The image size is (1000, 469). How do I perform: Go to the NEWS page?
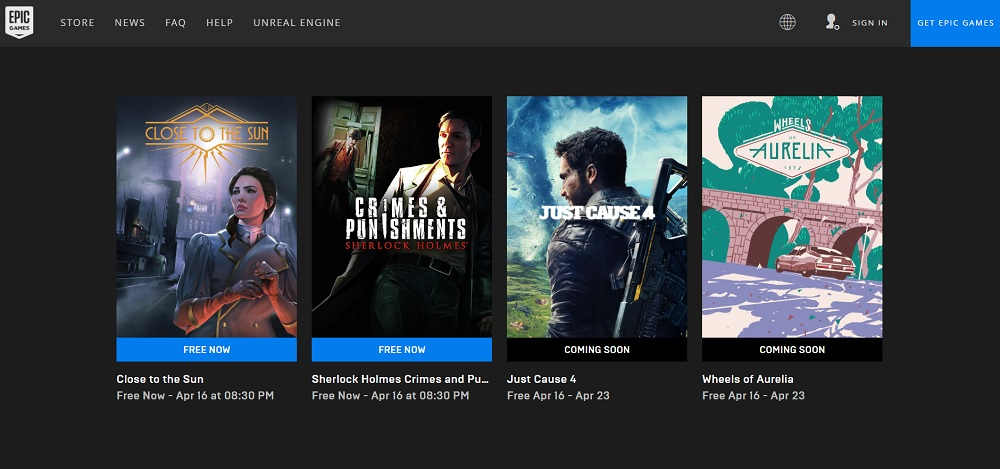pyautogui.click(x=129, y=23)
